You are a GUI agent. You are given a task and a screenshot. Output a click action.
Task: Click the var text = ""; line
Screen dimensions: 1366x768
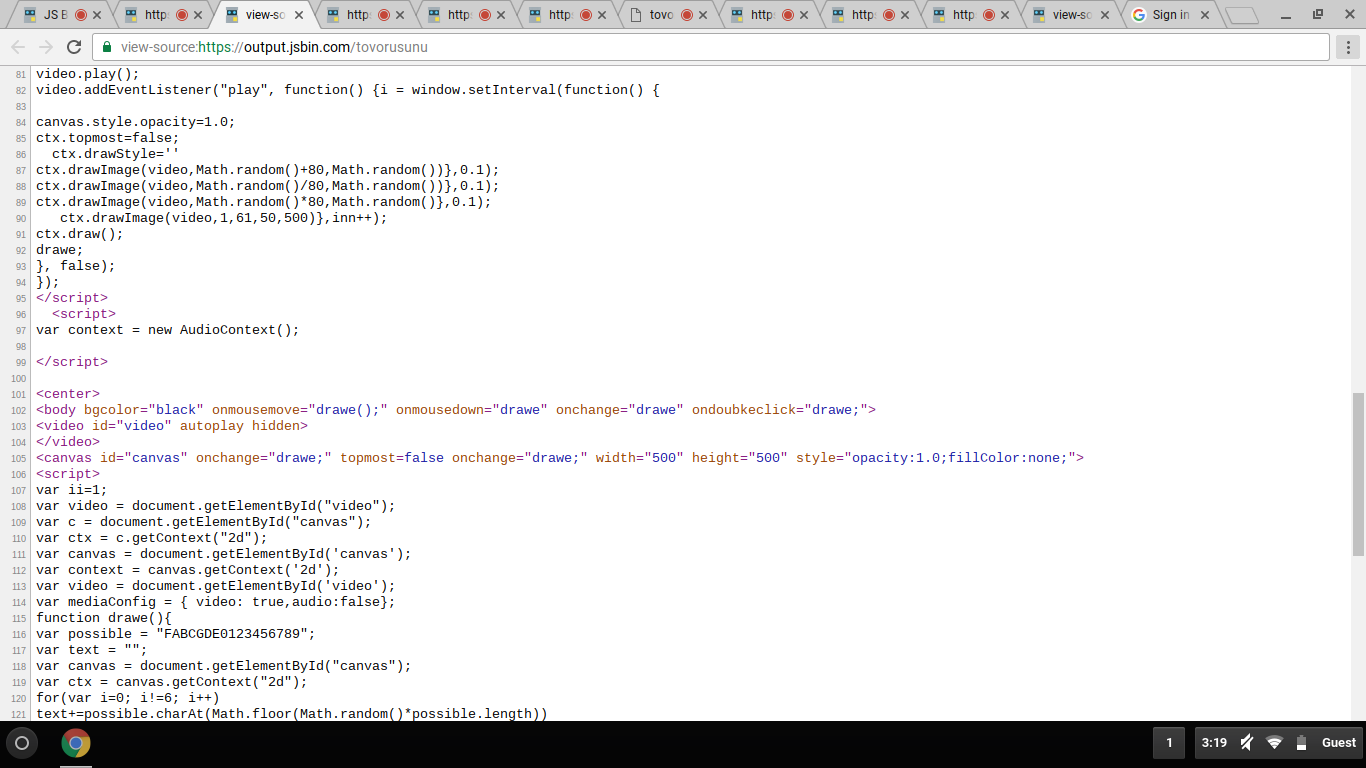[92, 650]
